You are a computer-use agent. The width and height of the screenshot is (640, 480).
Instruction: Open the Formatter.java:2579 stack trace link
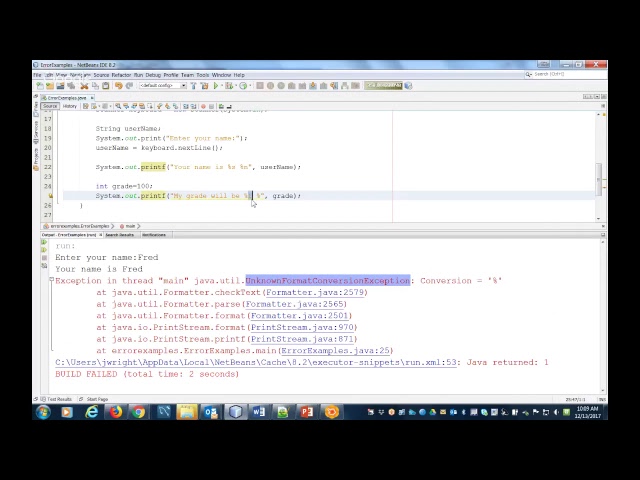point(315,293)
